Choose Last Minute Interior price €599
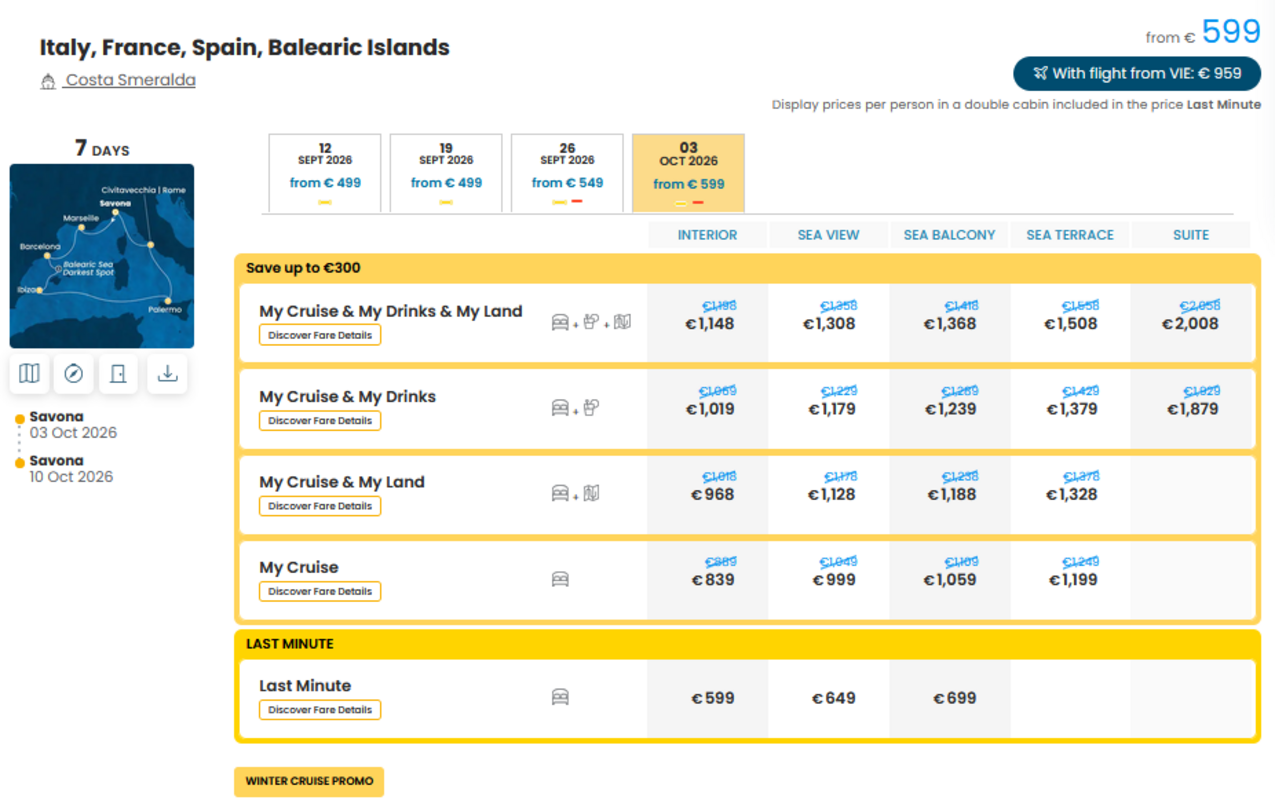 [713, 698]
